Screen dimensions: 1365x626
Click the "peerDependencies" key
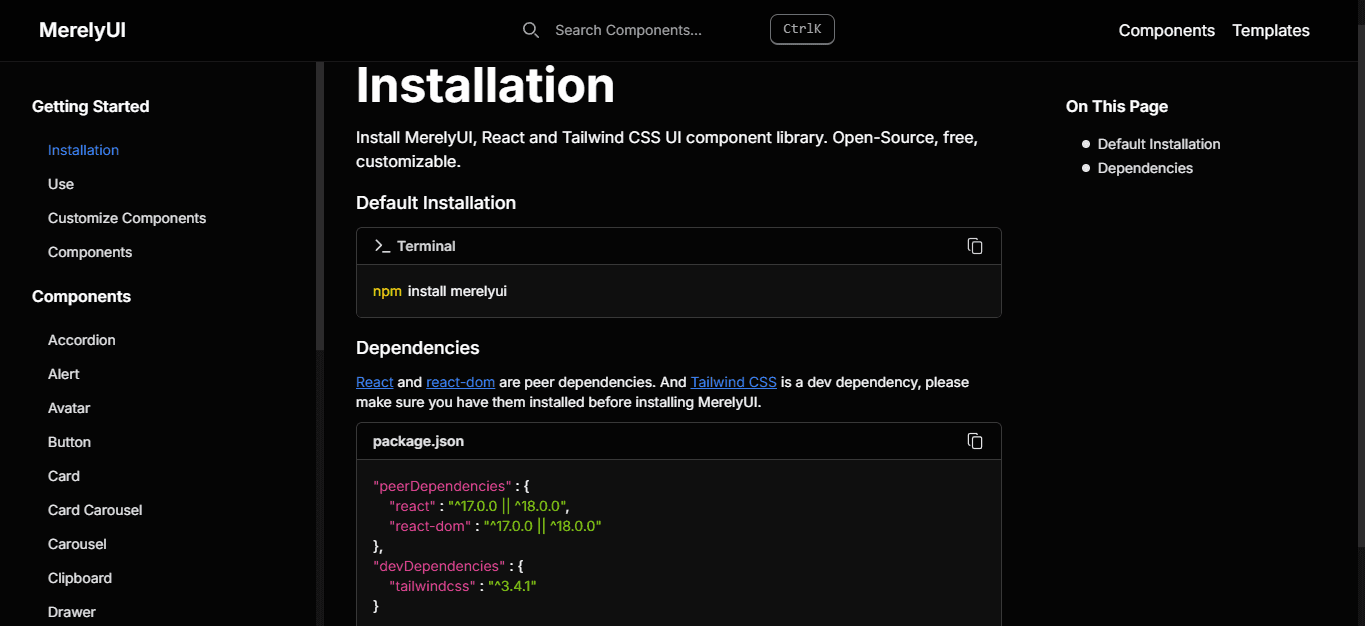(442, 486)
